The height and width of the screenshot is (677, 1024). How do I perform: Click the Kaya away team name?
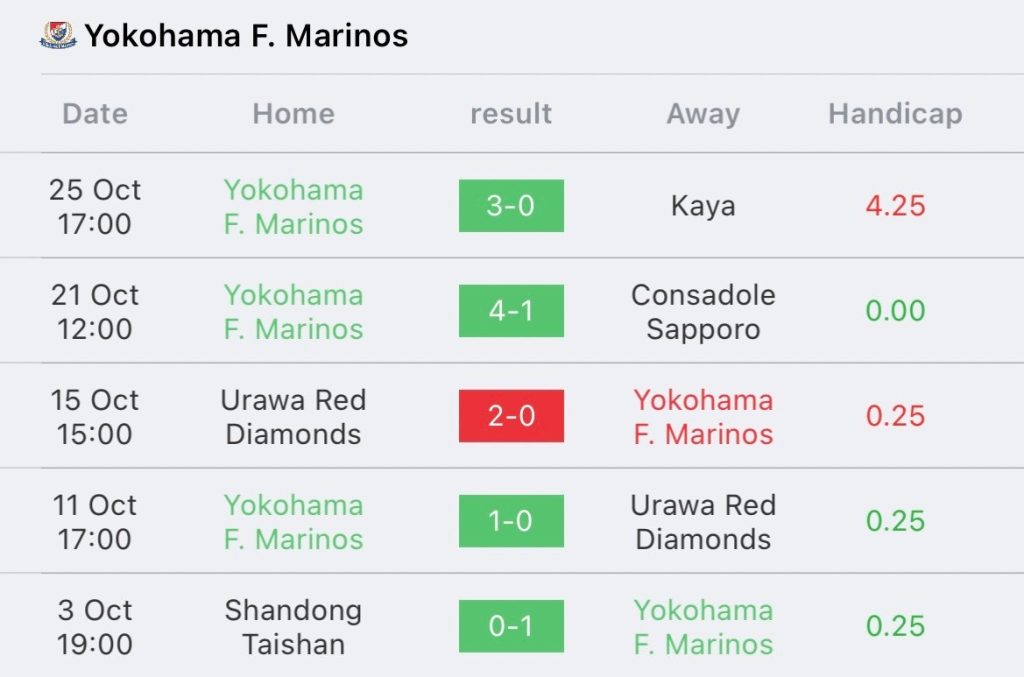pyautogui.click(x=703, y=206)
